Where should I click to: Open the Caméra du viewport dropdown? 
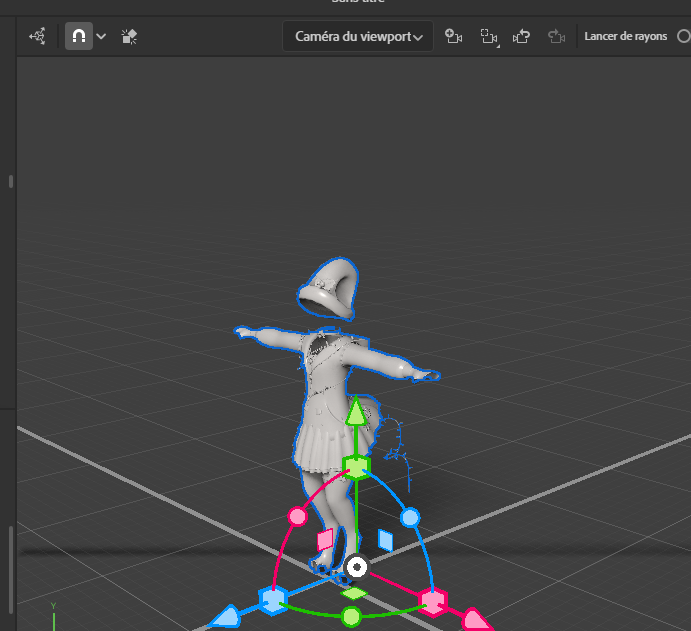[358, 36]
